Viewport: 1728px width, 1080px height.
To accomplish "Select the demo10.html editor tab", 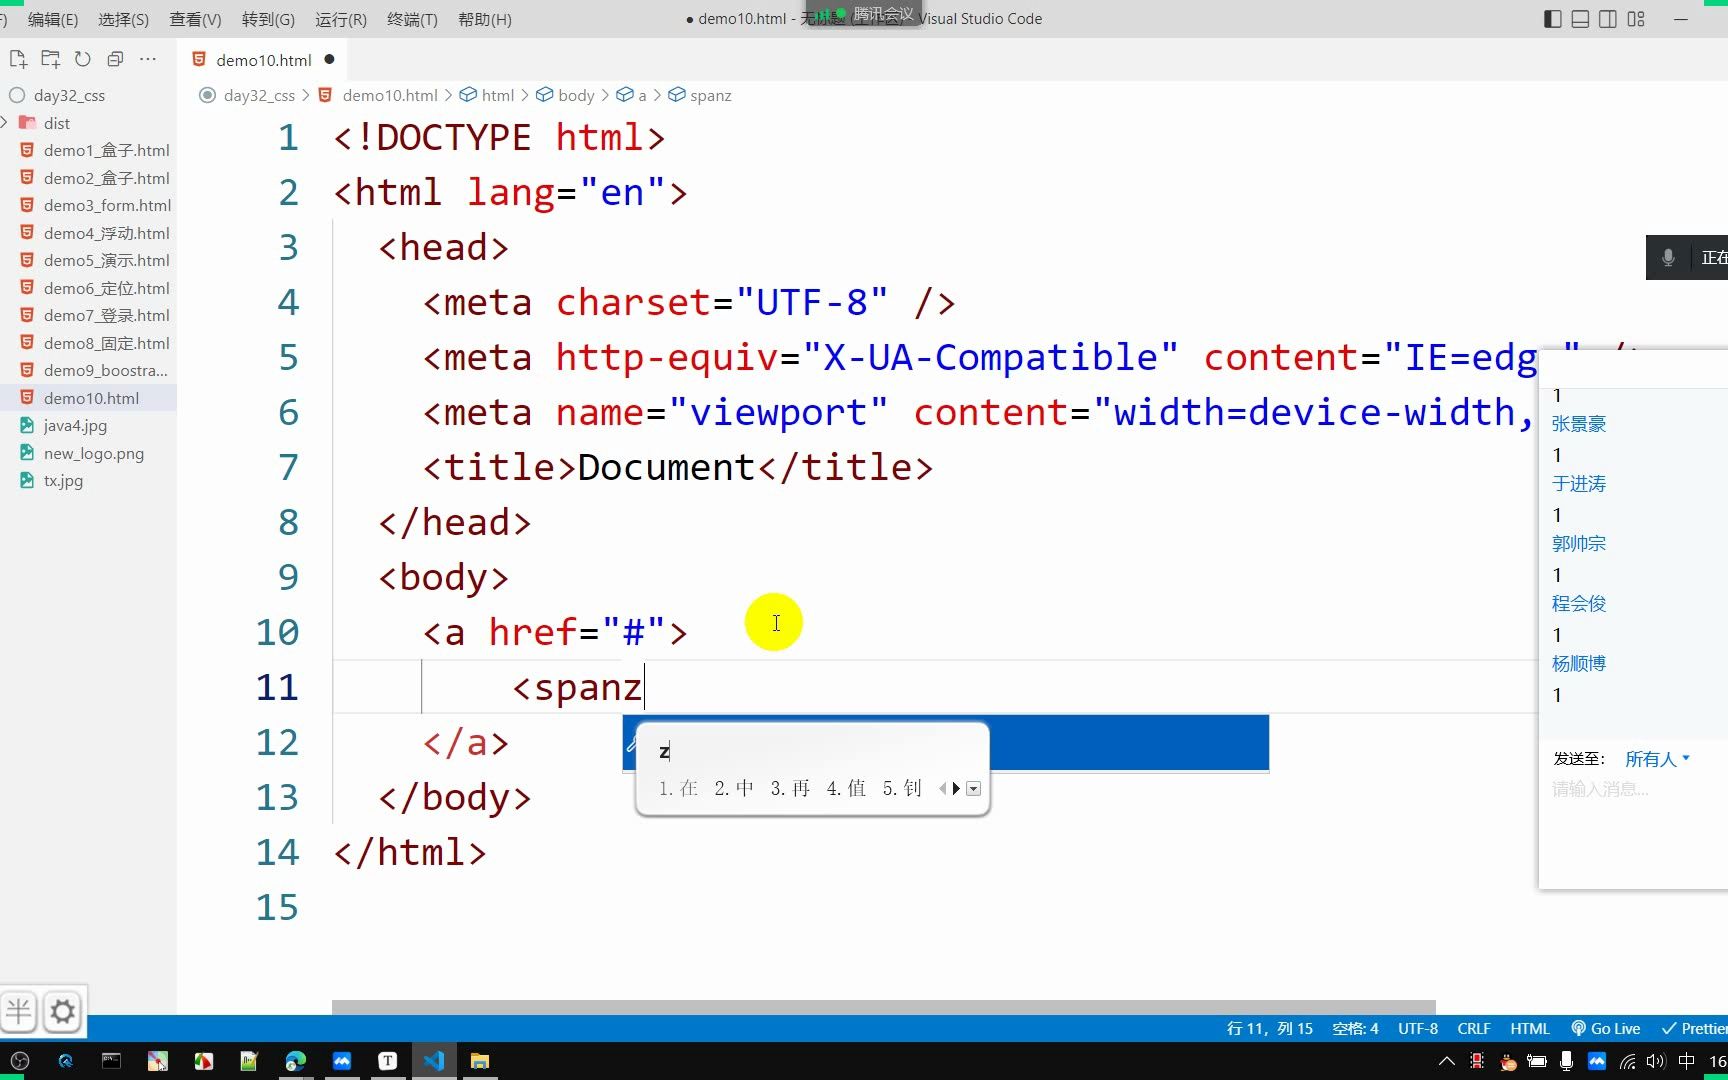I will click(264, 60).
